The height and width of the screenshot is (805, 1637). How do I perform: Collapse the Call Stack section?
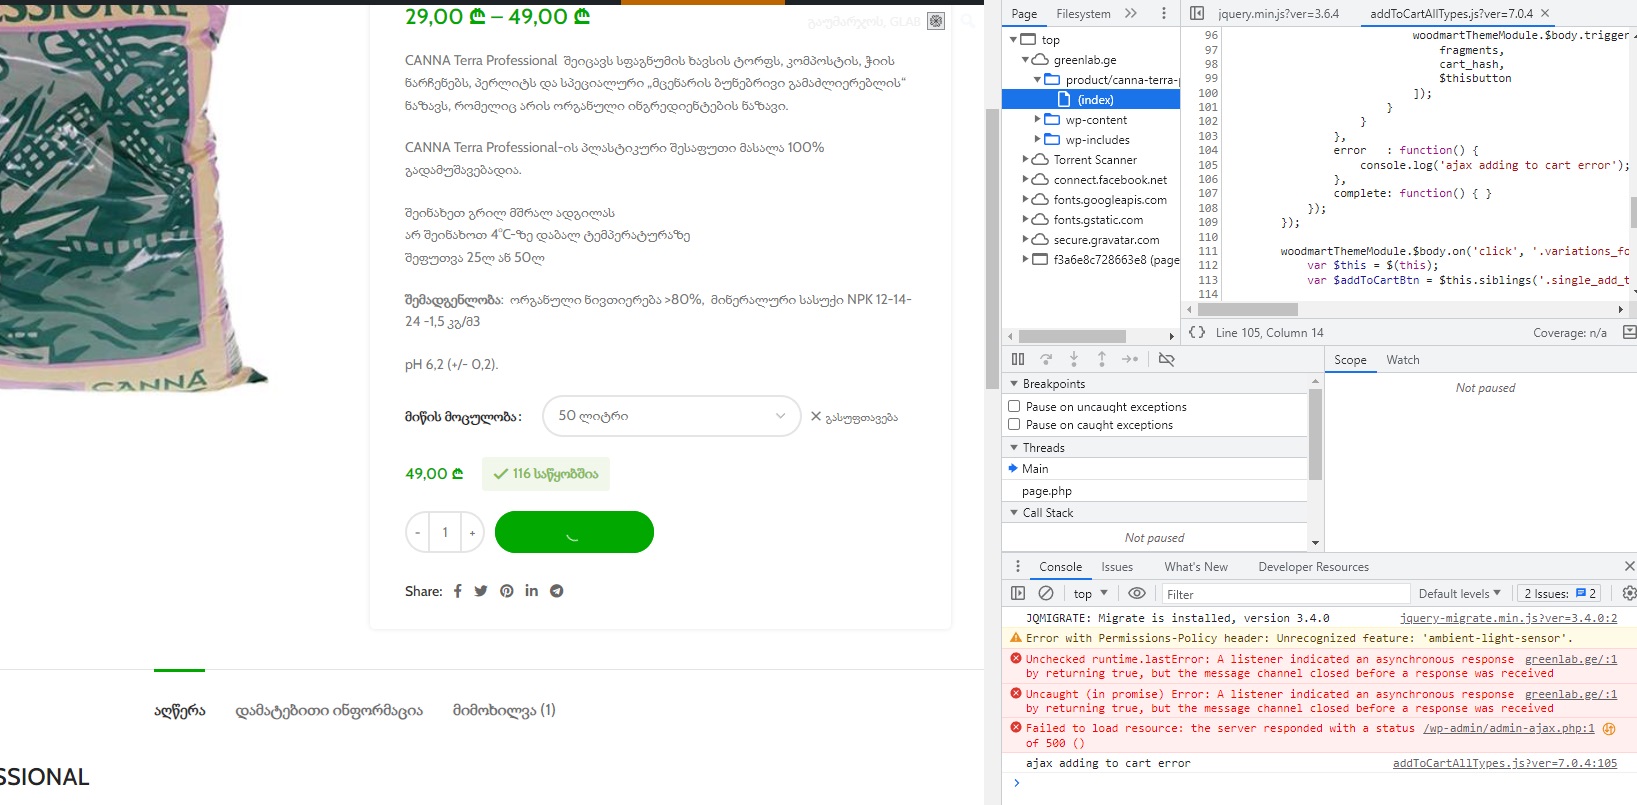coord(1014,513)
